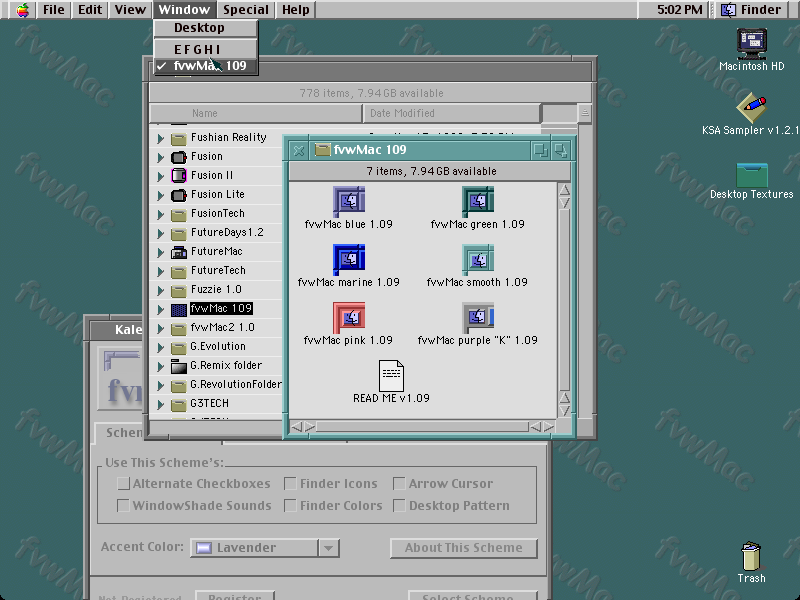Screen dimensions: 800x600
Task: Click the WindowShade collapse box of fvwMac 109
Action: (561, 150)
